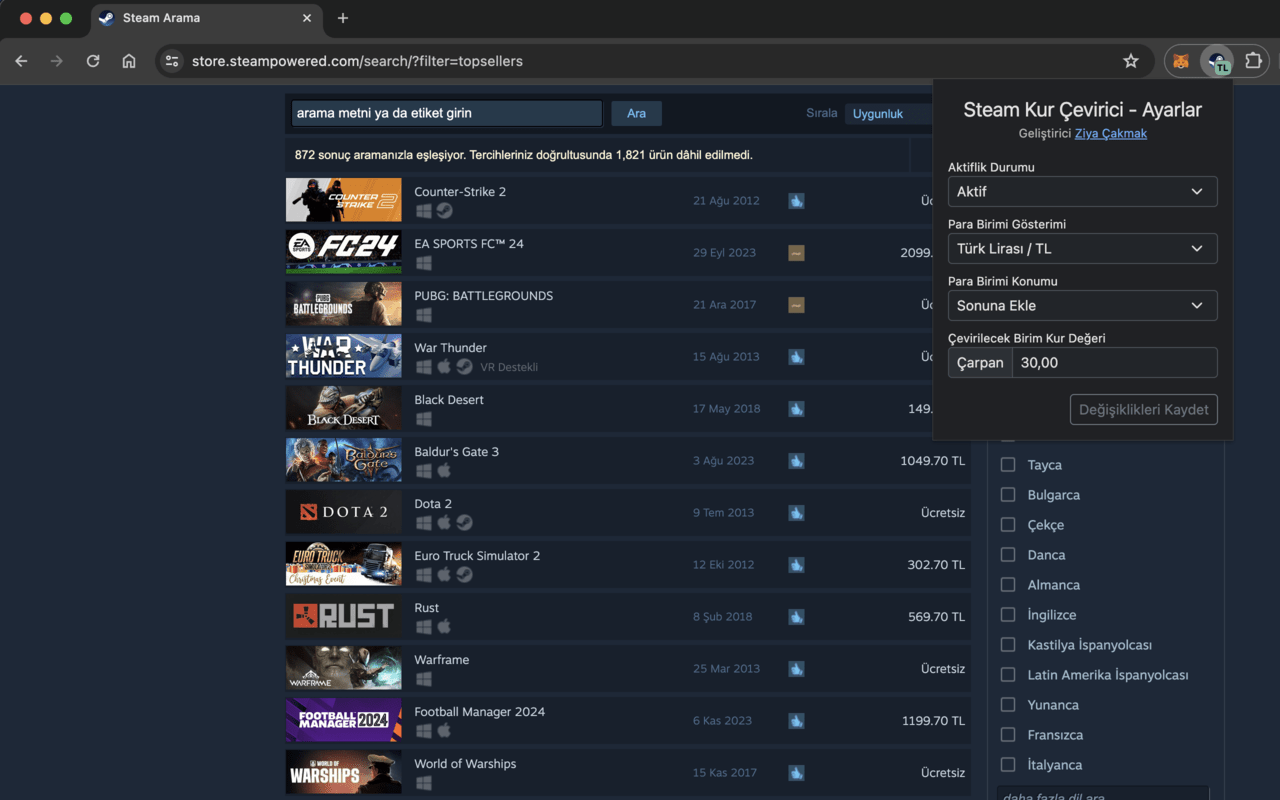
Task: Click the home icon in the browser toolbar
Action: point(129,61)
